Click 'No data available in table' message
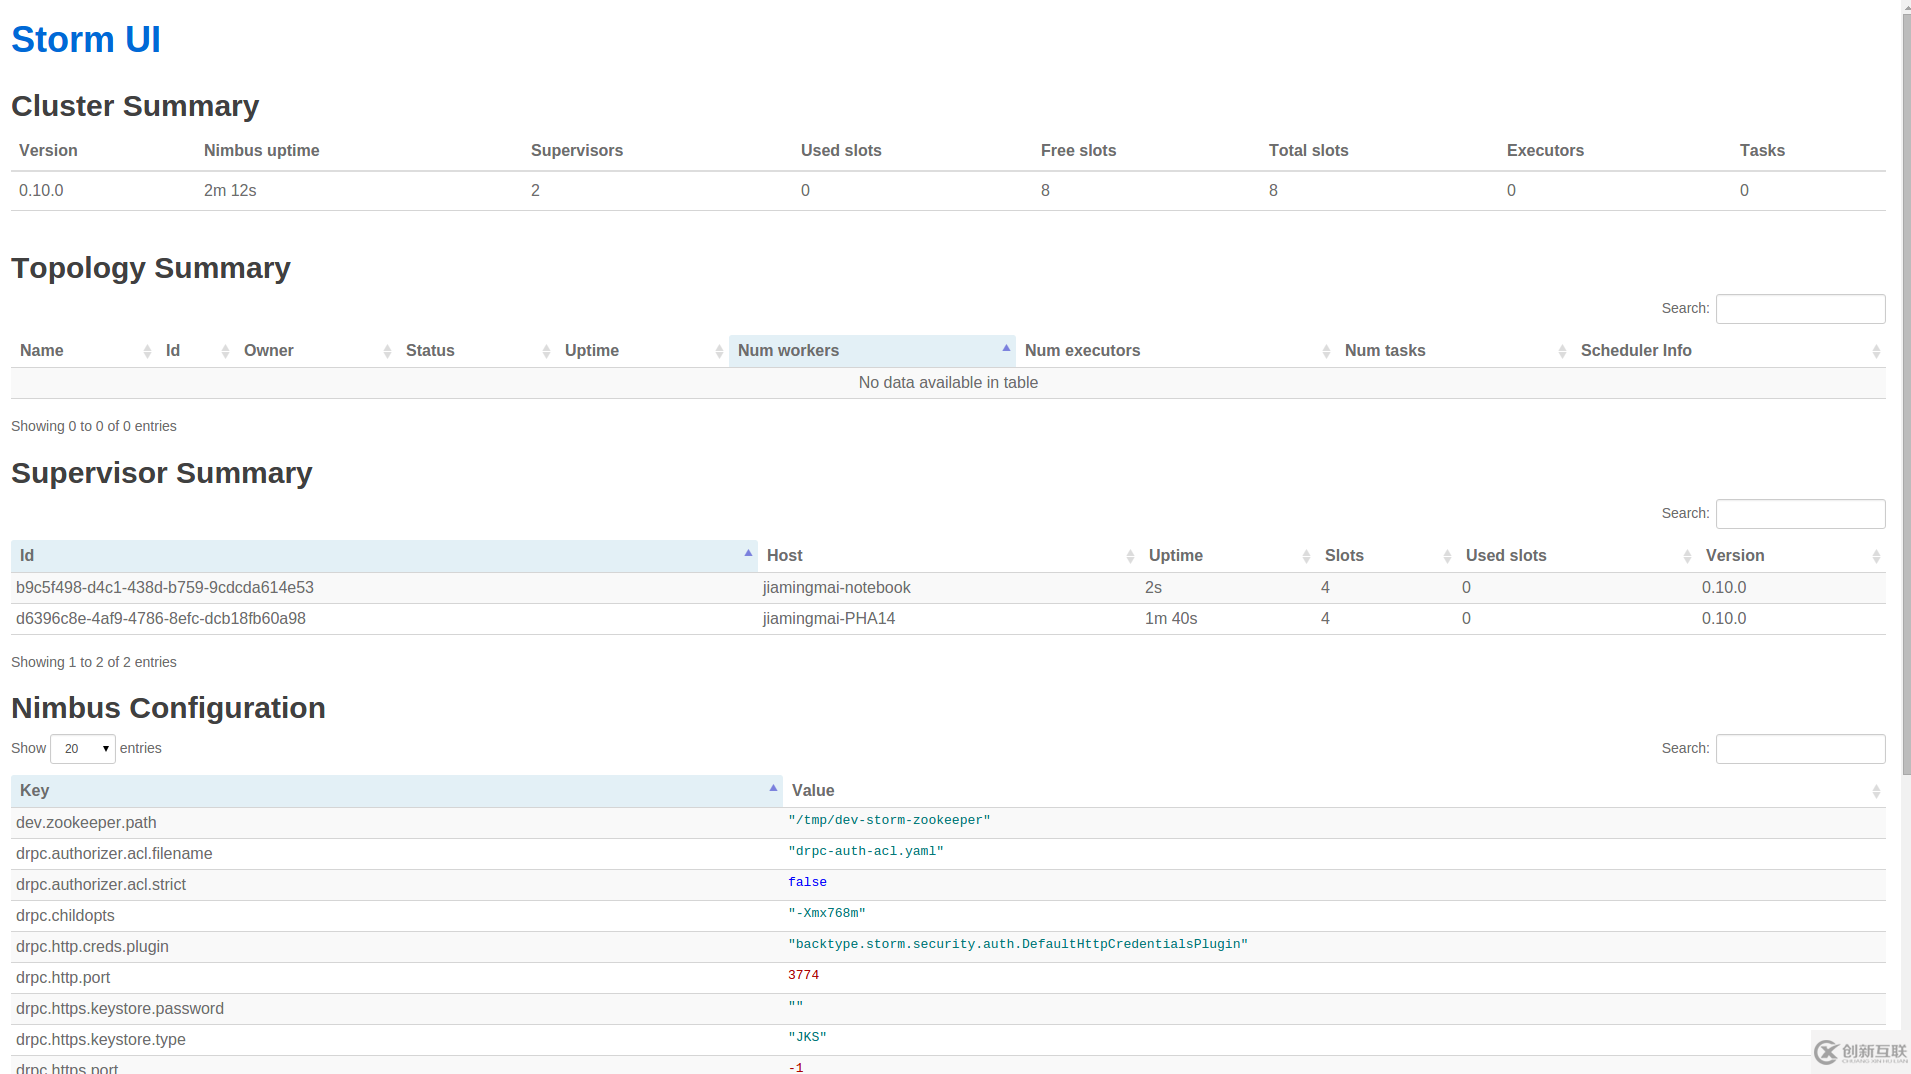The image size is (1911, 1074). click(x=948, y=383)
